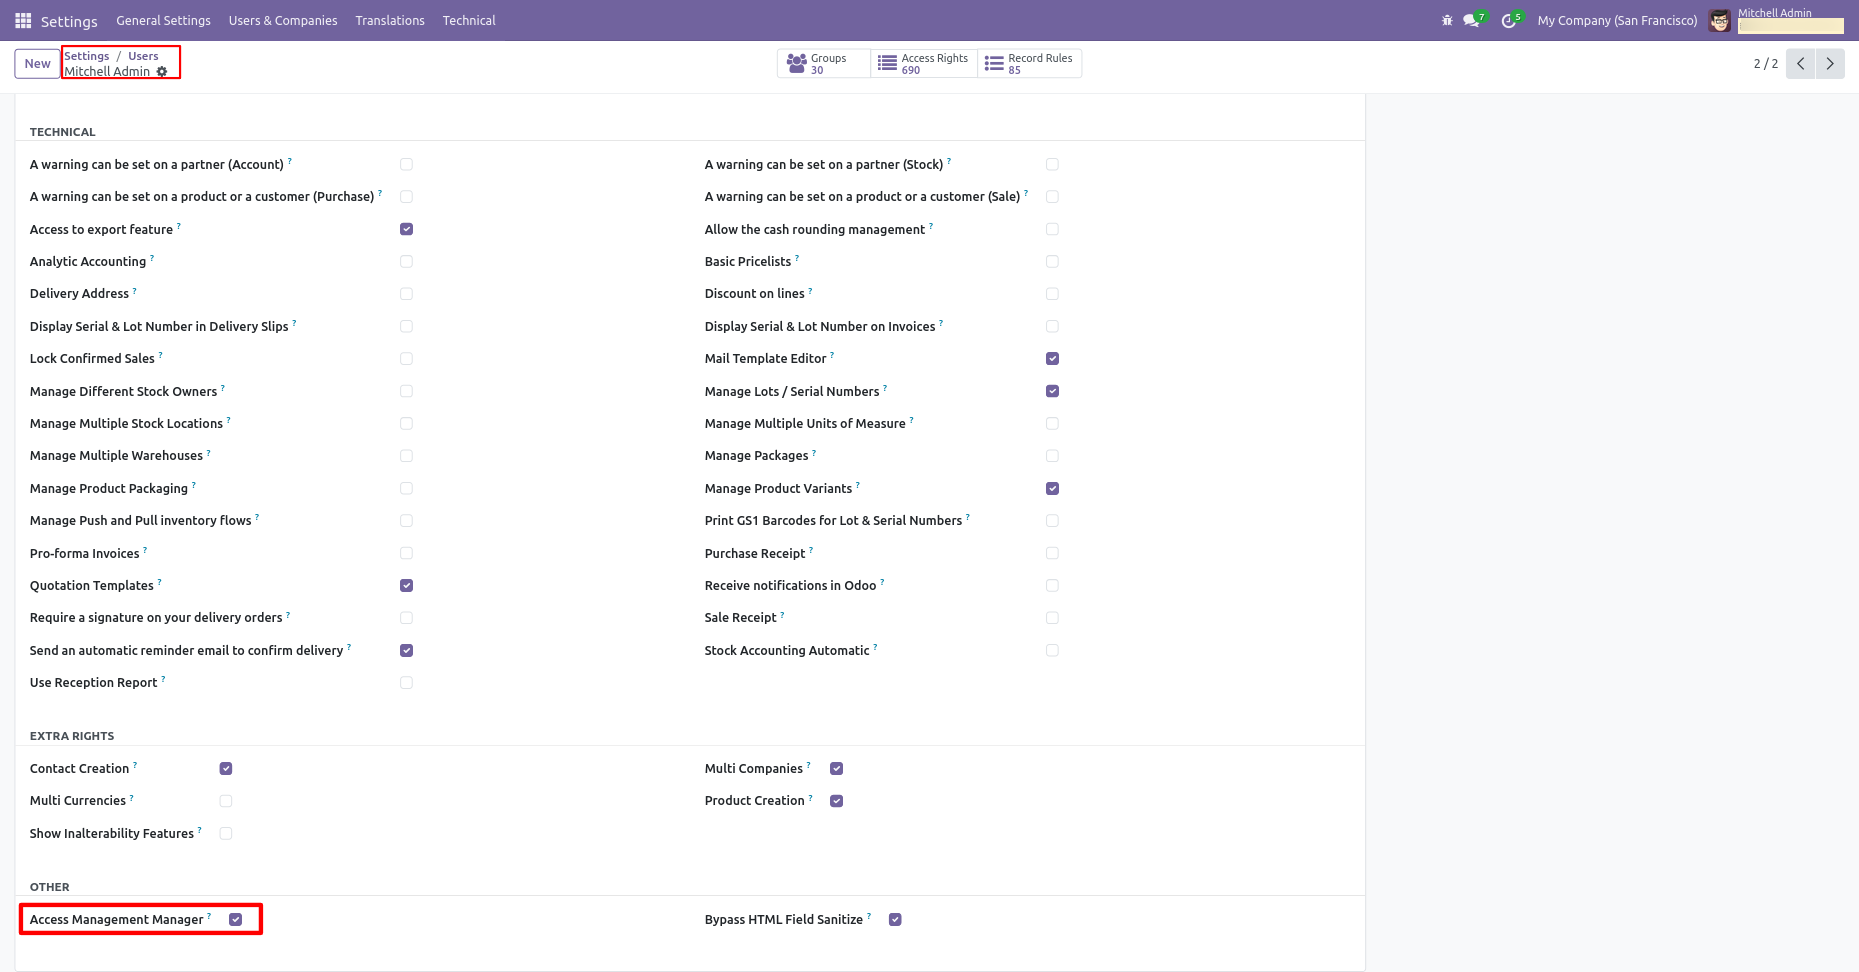Image resolution: width=1859 pixels, height=972 pixels.
Task: Follow the Users breadcrumb link
Action: click(x=143, y=56)
